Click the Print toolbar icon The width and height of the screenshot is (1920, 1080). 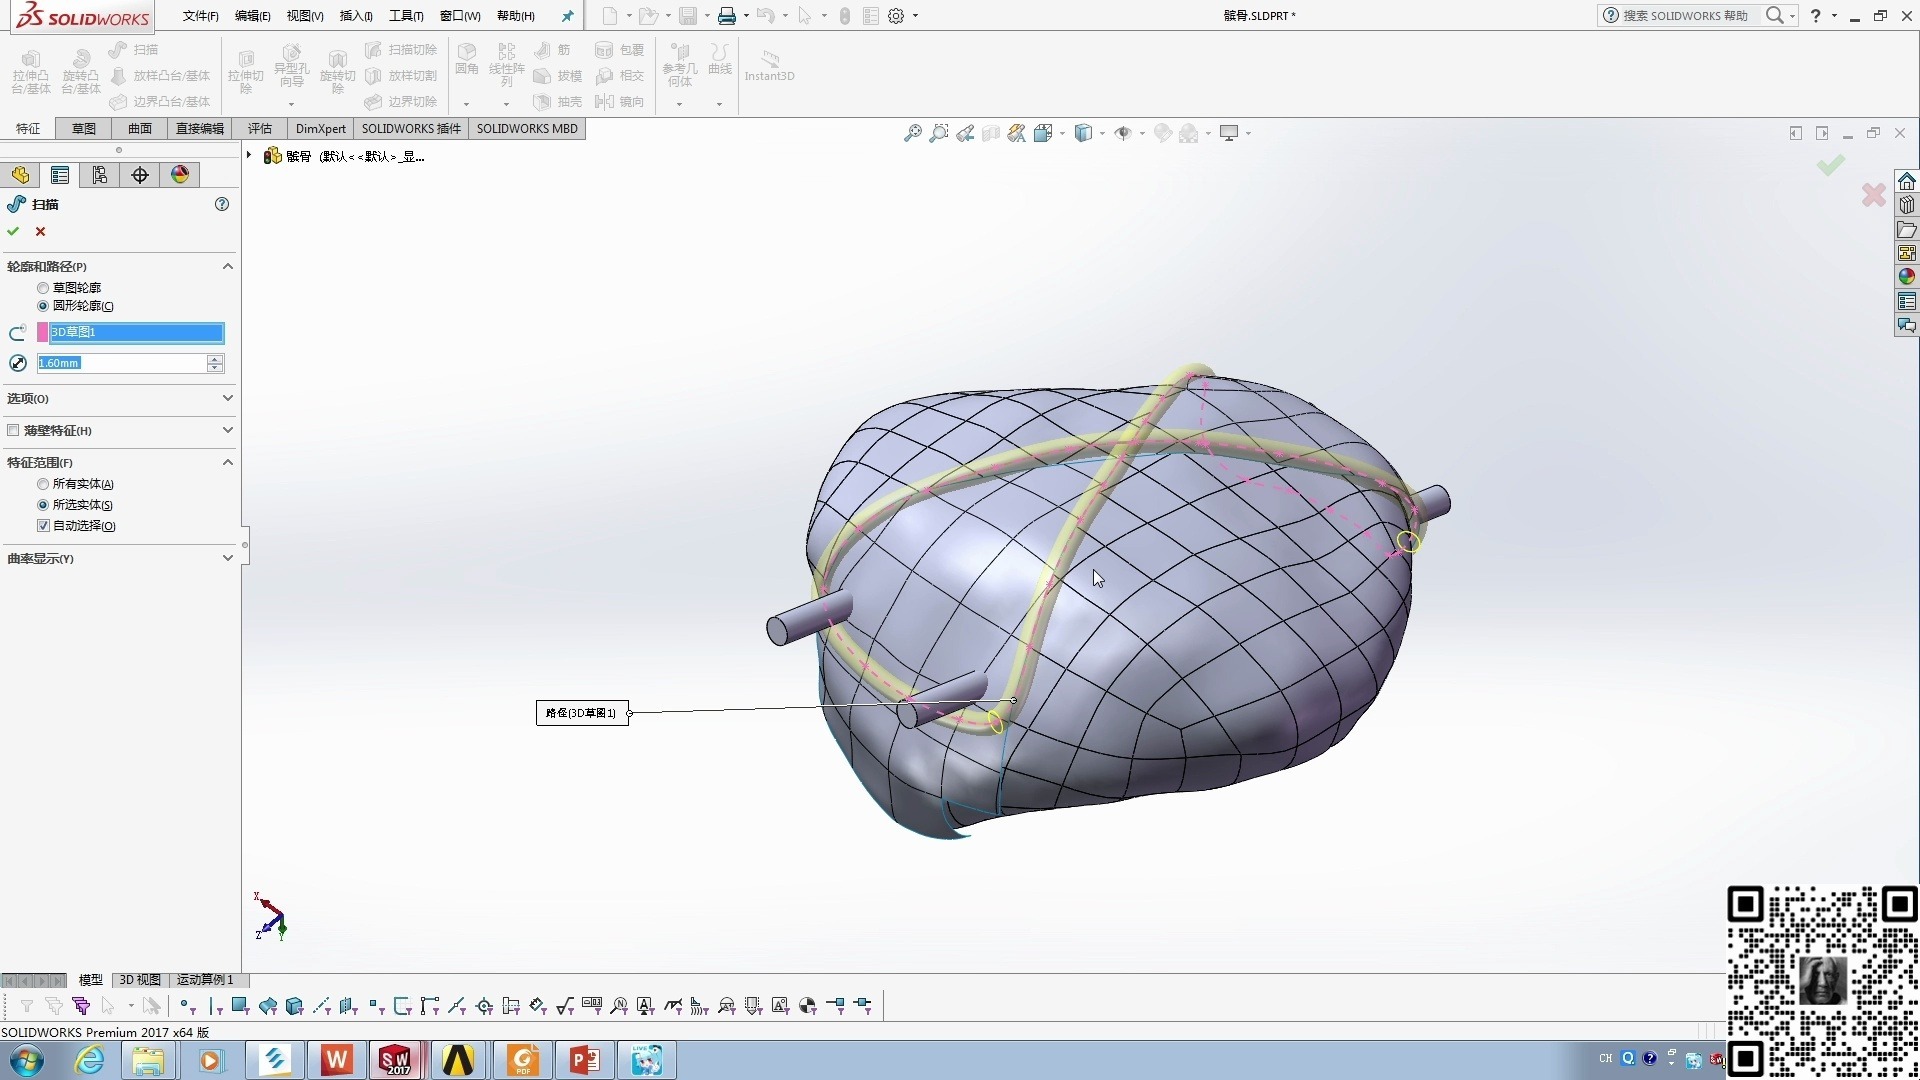(727, 16)
